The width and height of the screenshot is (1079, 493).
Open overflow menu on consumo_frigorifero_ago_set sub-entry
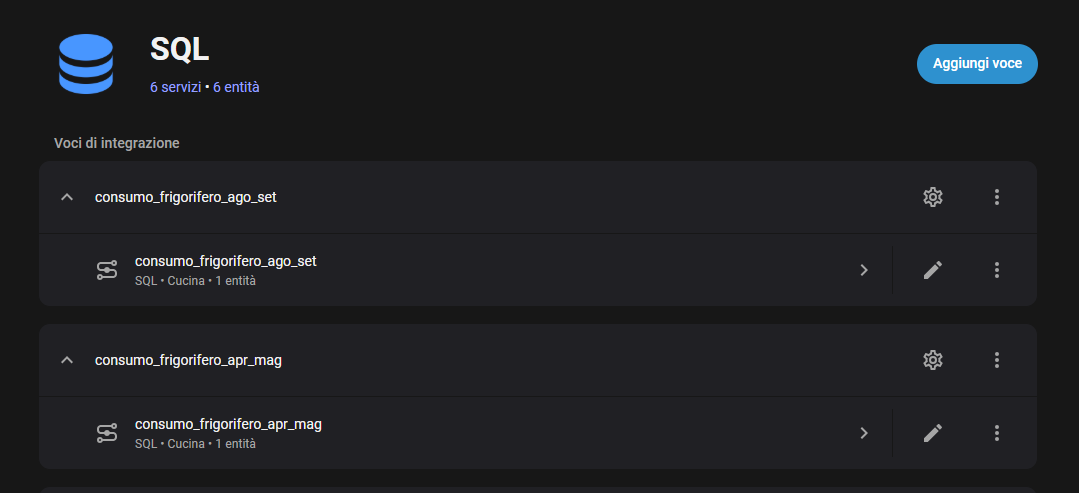[x=997, y=270]
